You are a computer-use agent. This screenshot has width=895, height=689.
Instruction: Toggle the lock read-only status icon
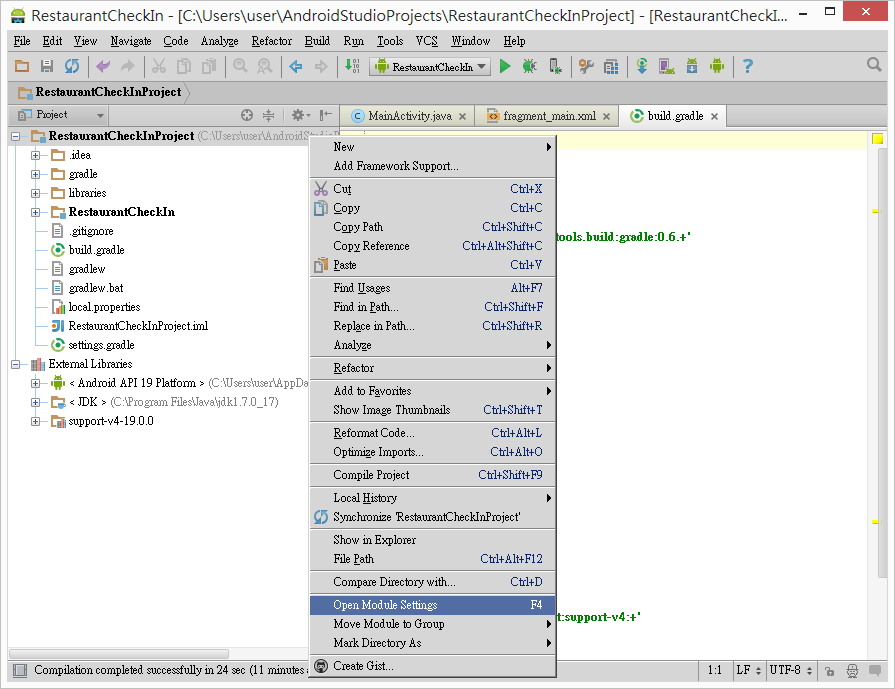coord(831,670)
